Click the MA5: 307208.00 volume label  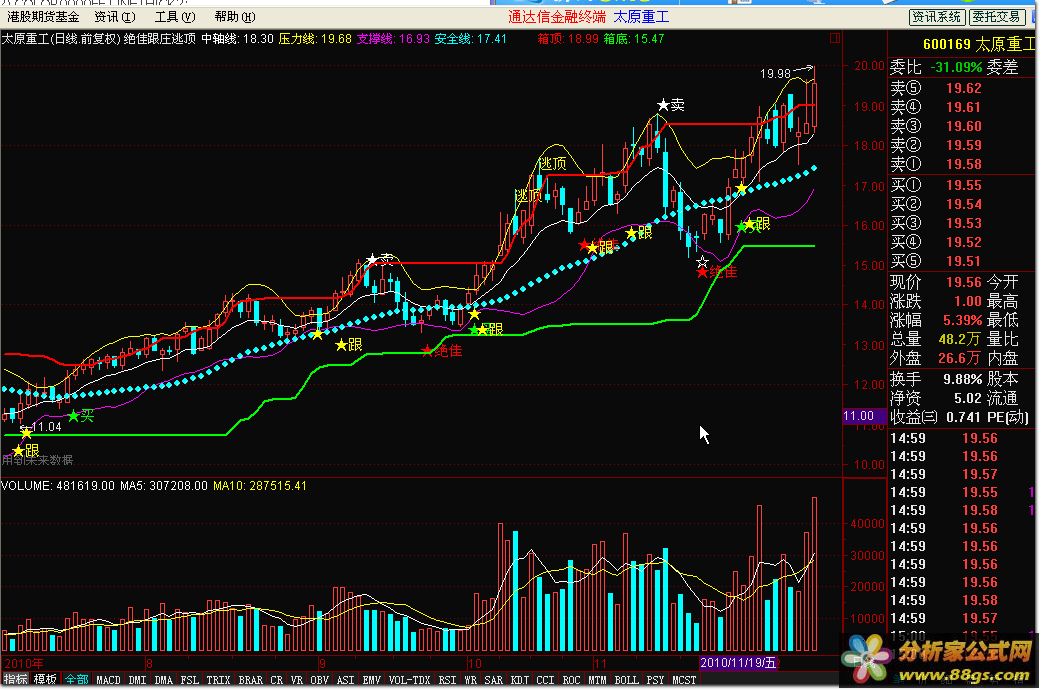[x=164, y=486]
